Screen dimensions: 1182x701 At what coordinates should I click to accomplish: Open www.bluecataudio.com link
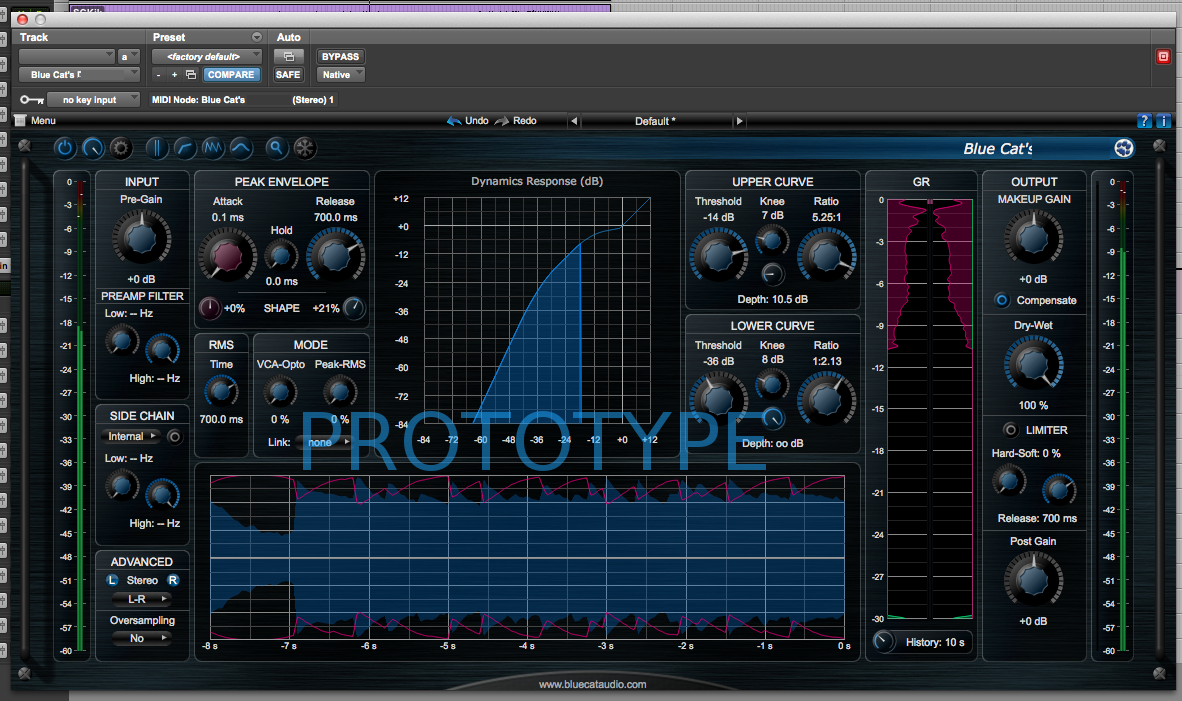click(593, 684)
